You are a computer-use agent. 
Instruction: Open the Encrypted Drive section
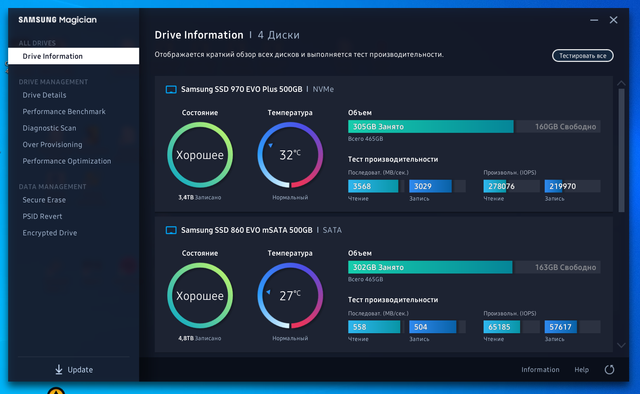click(50, 233)
